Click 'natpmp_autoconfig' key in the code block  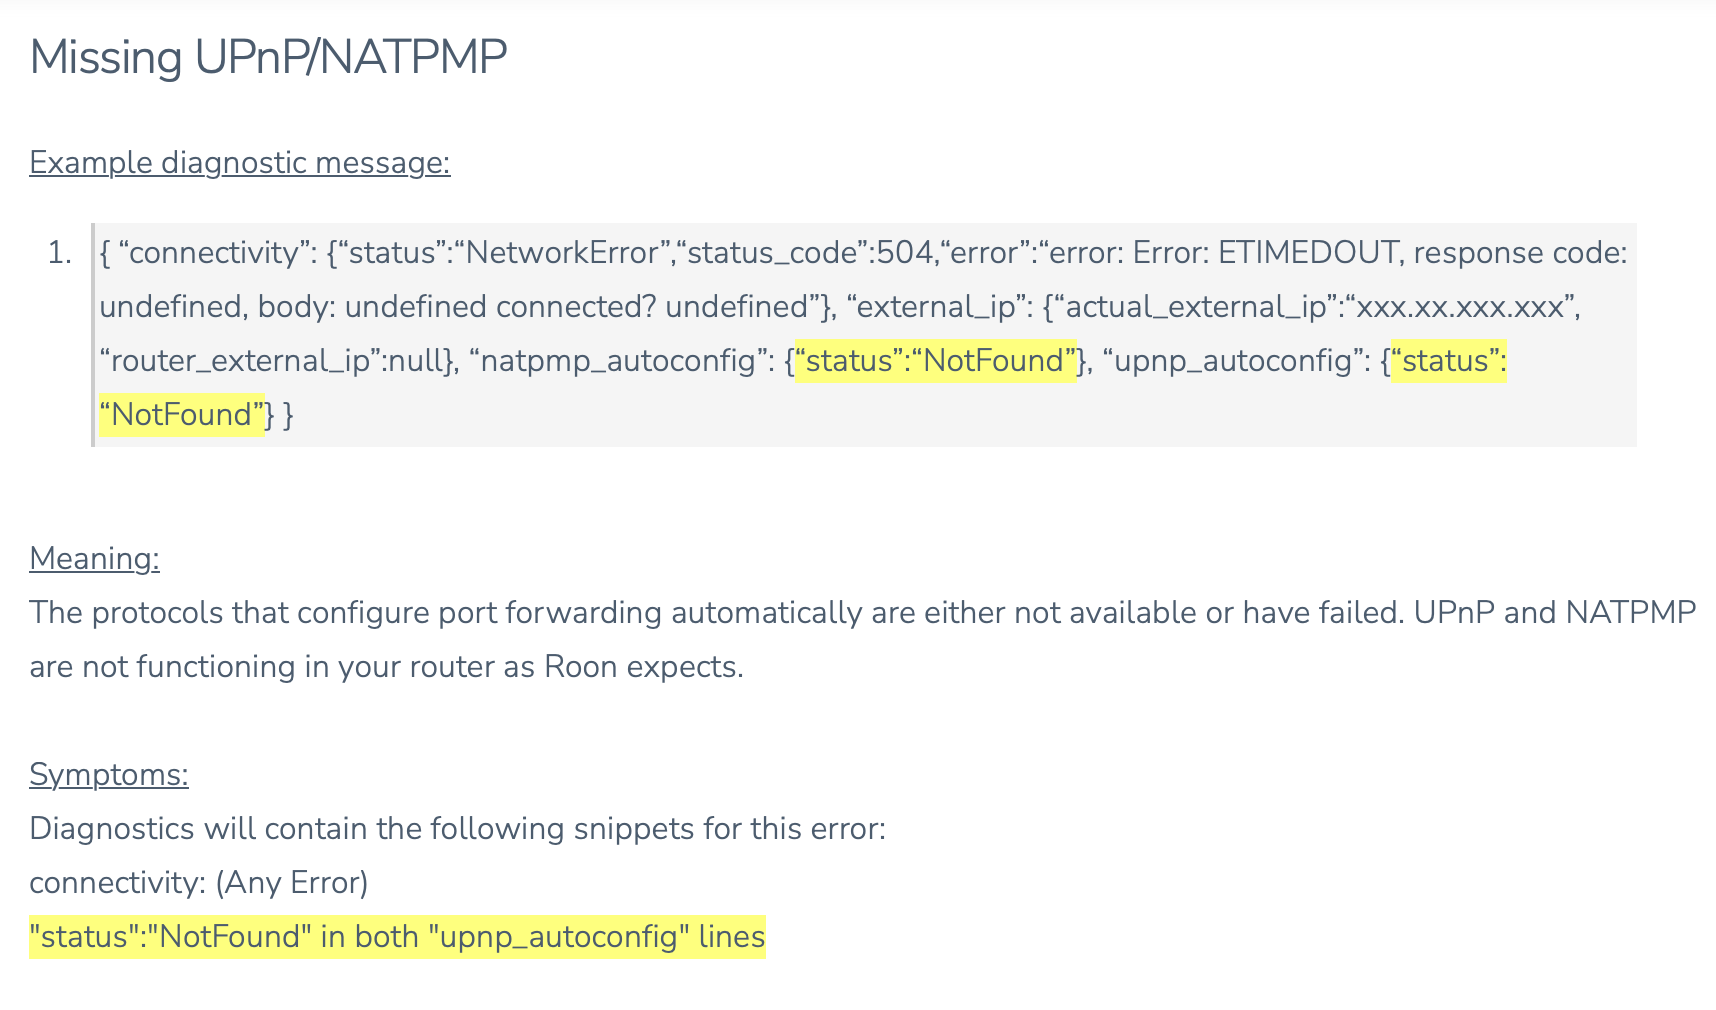pos(618,361)
